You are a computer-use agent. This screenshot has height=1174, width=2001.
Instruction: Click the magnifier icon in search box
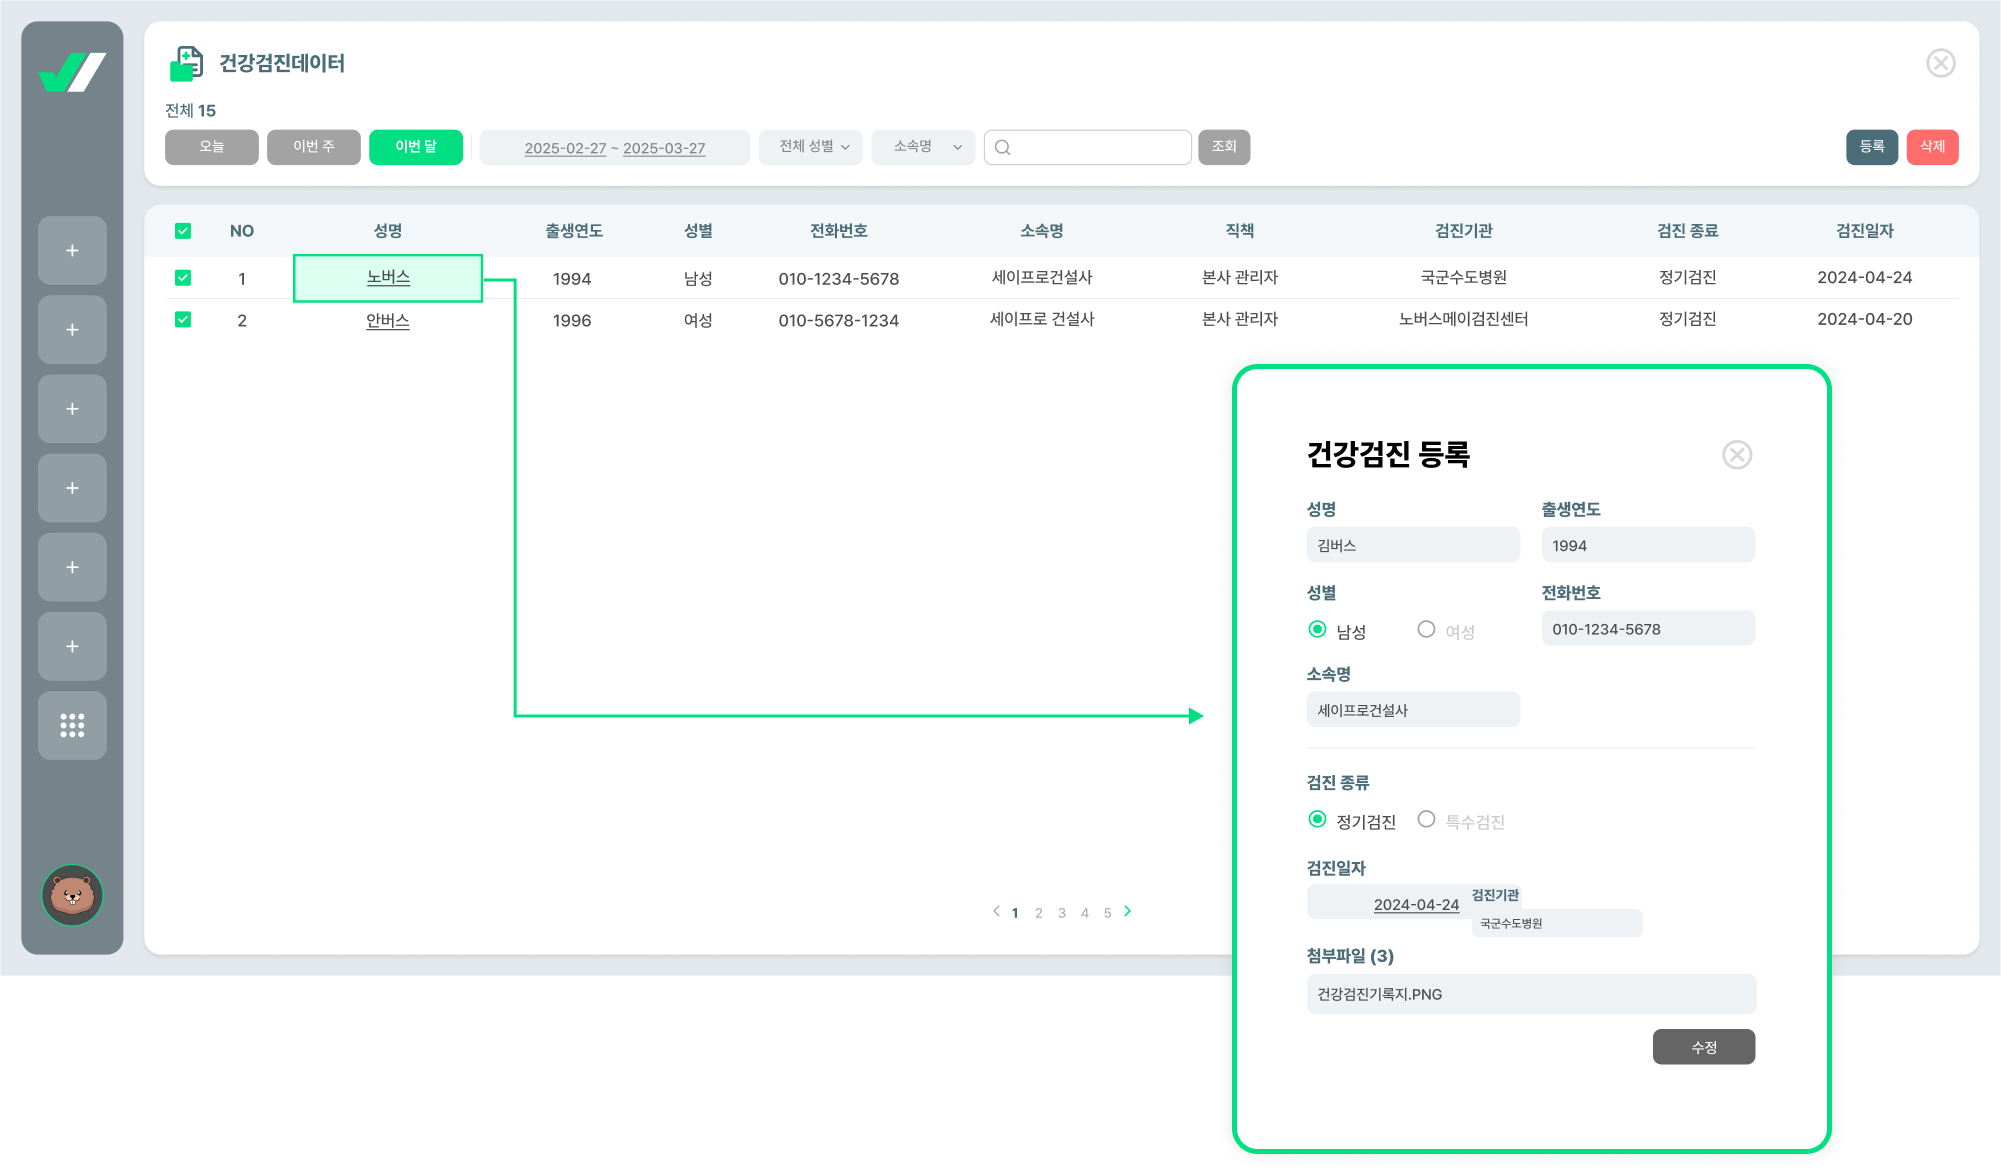(1003, 147)
